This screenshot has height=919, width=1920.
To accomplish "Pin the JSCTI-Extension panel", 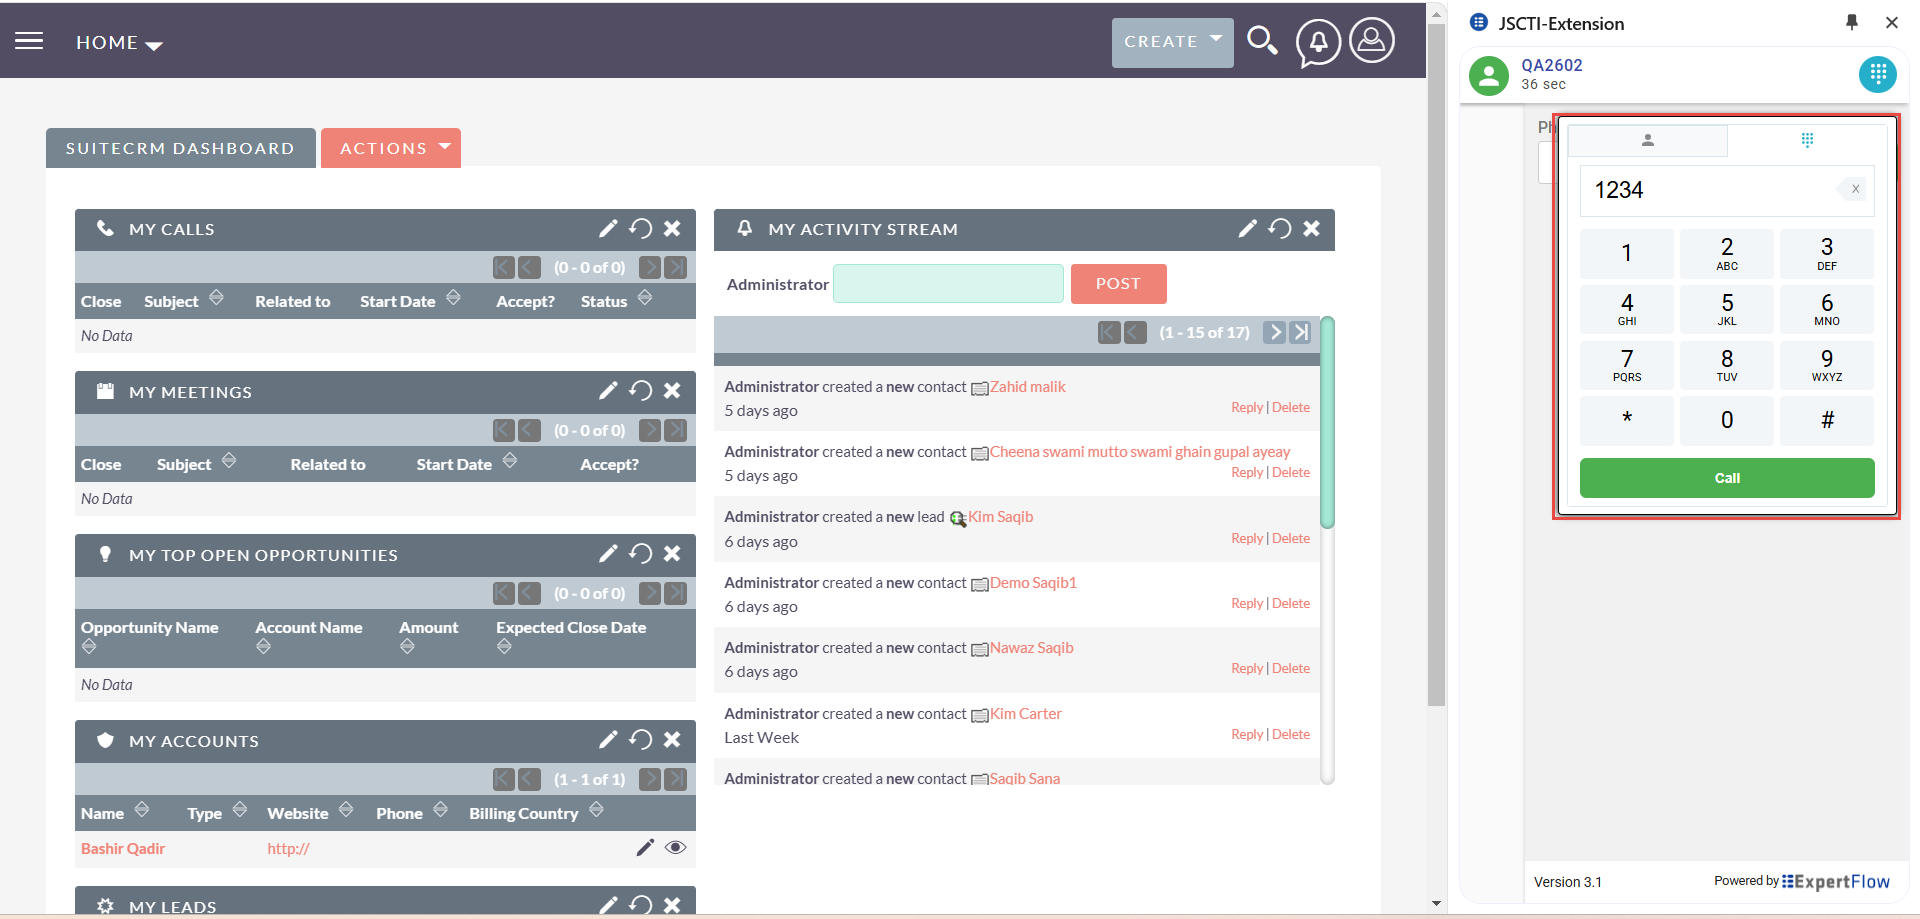I will [1851, 22].
